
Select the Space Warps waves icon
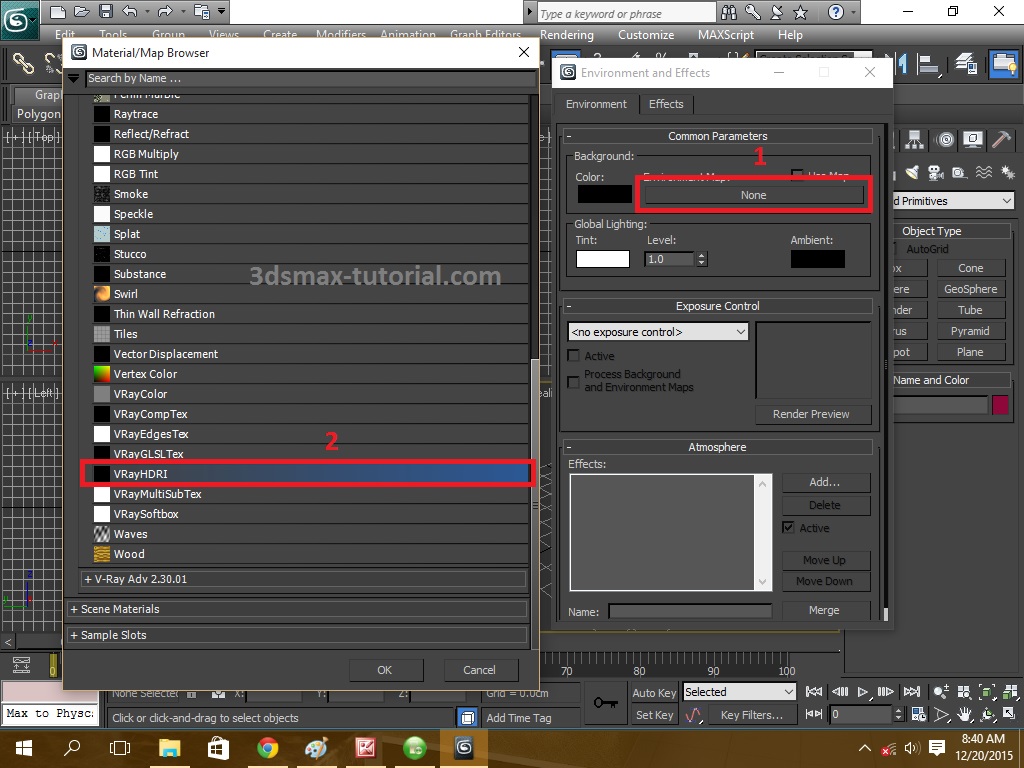pyautogui.click(x=984, y=172)
